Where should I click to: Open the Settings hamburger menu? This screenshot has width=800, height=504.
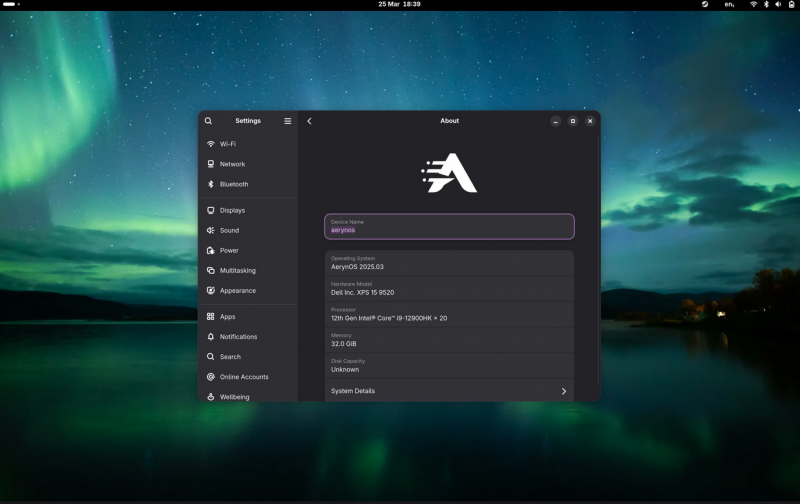pyautogui.click(x=288, y=121)
